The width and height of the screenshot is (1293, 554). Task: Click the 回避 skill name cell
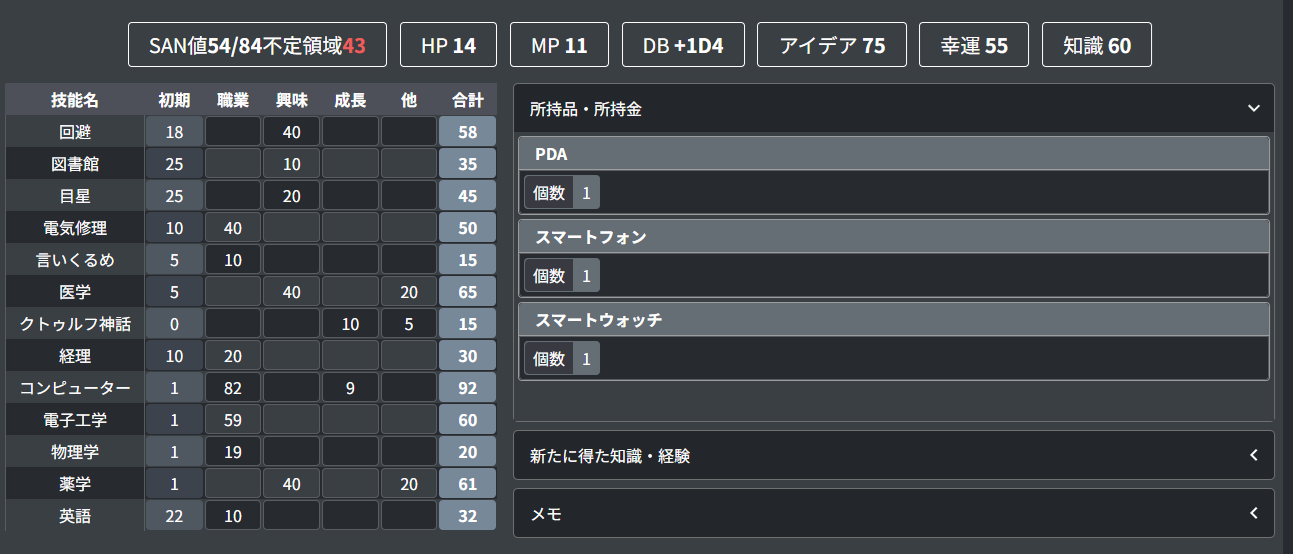coord(75,131)
